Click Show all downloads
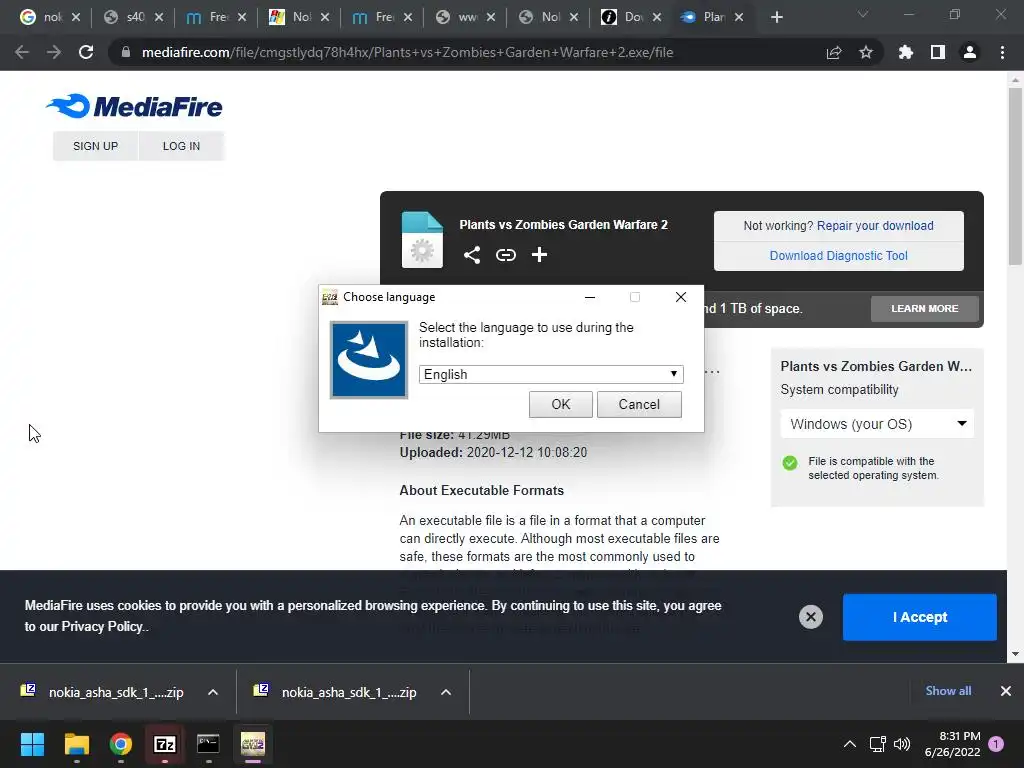This screenshot has height=768, width=1024. (948, 691)
